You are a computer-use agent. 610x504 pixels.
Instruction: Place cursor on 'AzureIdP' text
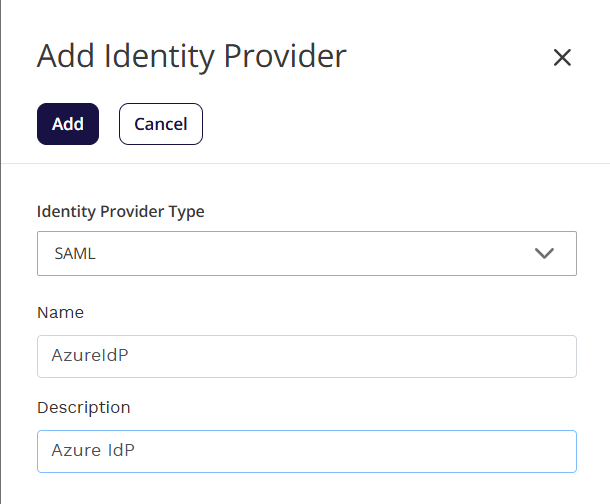coord(90,357)
